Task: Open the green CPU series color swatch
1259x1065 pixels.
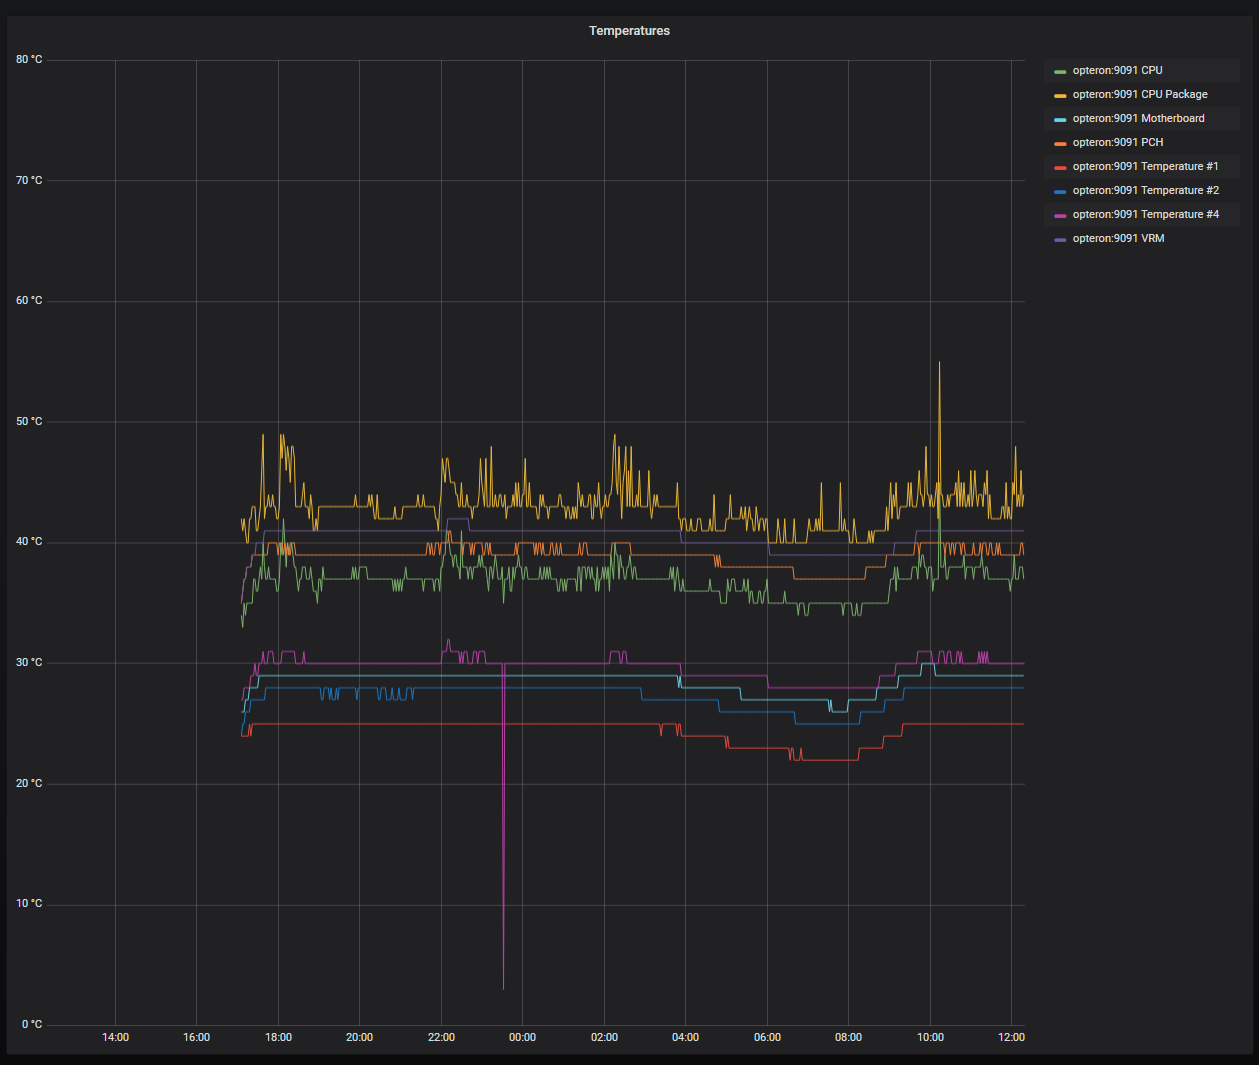Action: pyautogui.click(x=1060, y=72)
